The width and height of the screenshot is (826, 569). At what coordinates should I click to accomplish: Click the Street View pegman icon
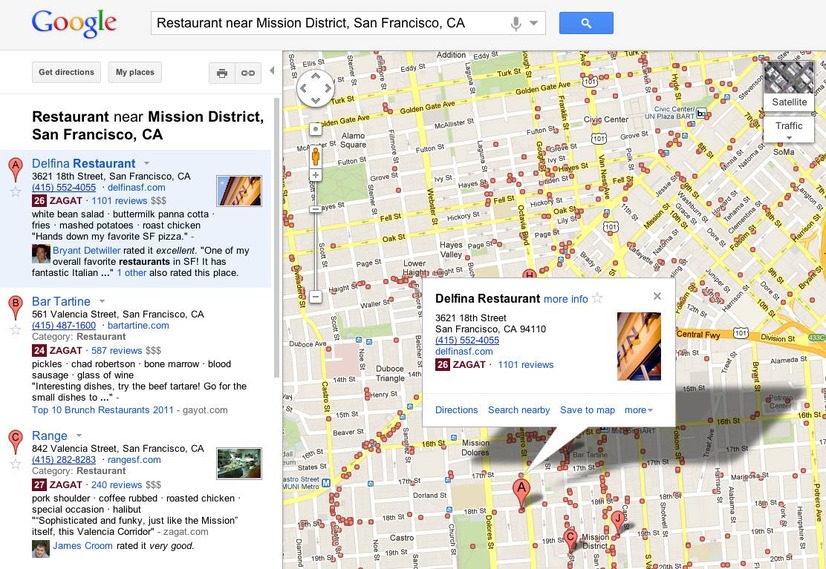(315, 156)
